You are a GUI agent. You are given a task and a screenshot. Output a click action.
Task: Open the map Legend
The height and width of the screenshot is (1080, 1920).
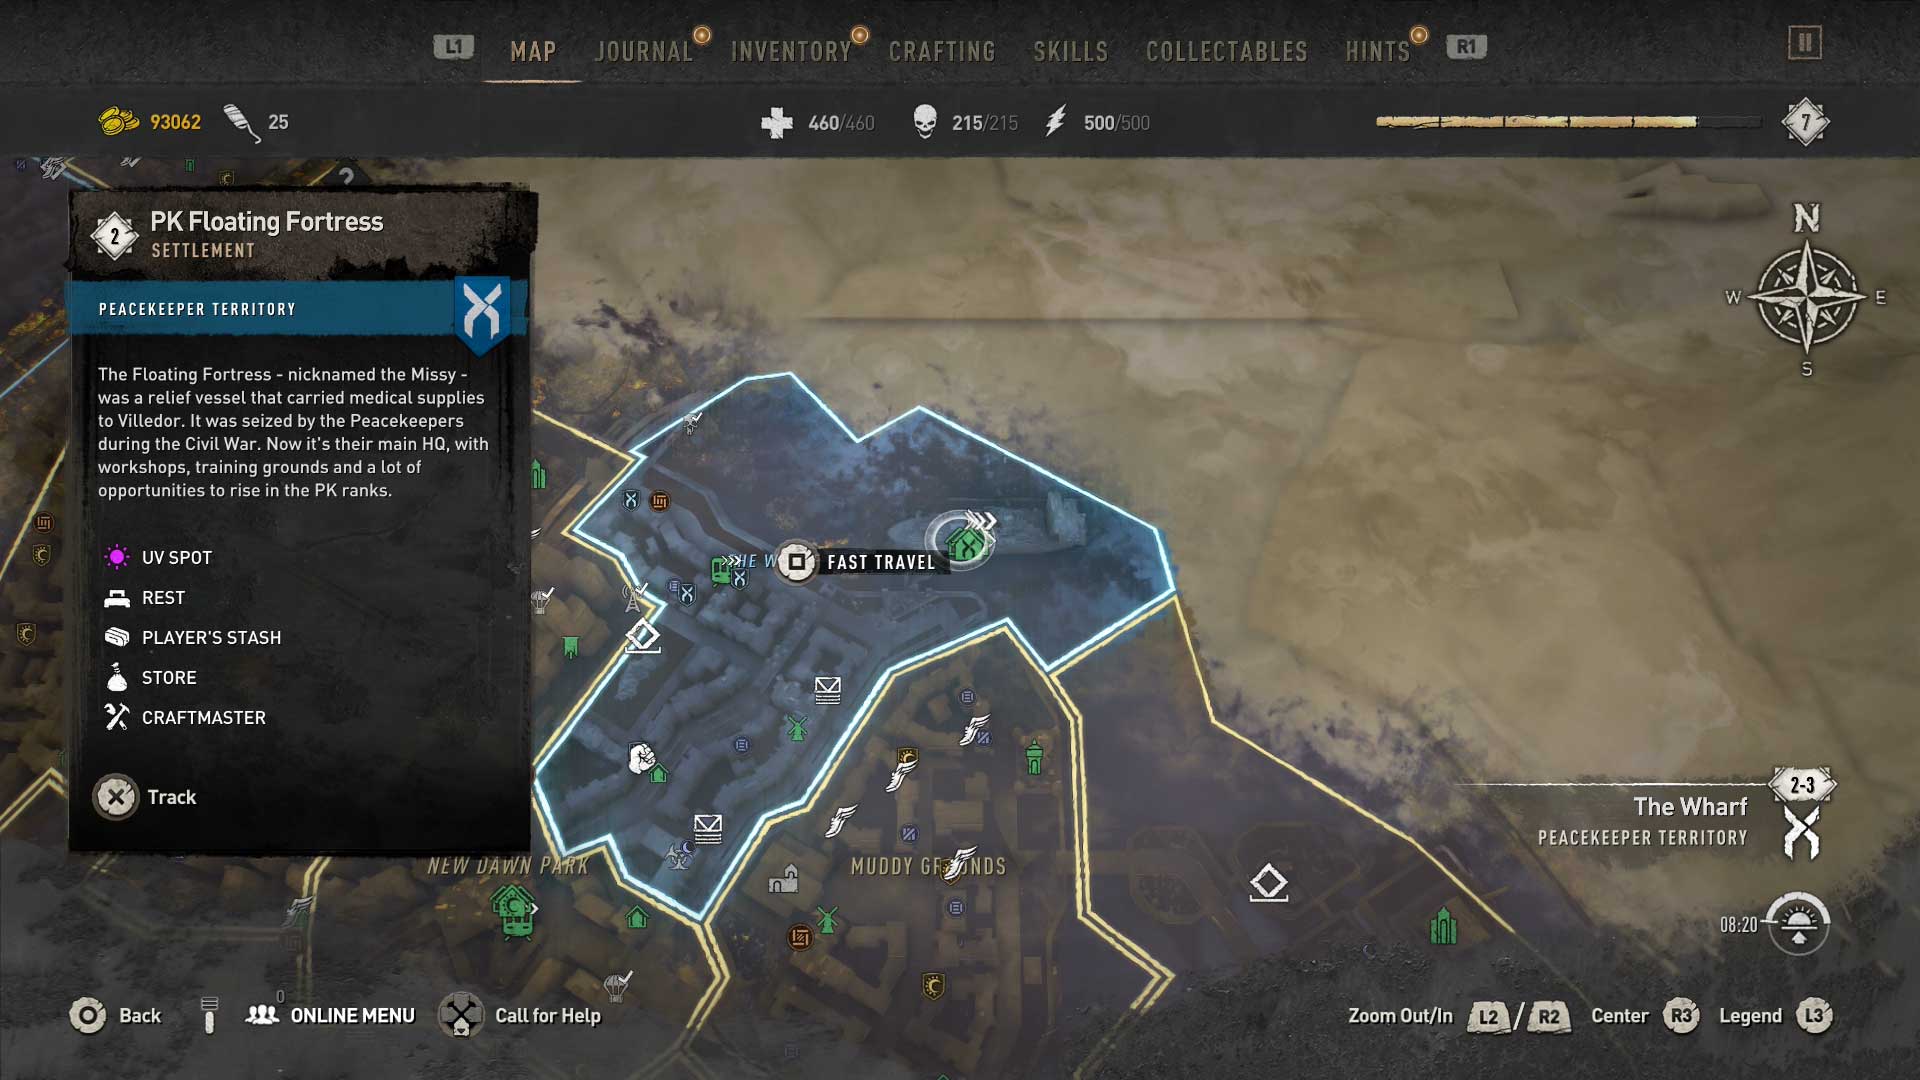(x=1775, y=1016)
